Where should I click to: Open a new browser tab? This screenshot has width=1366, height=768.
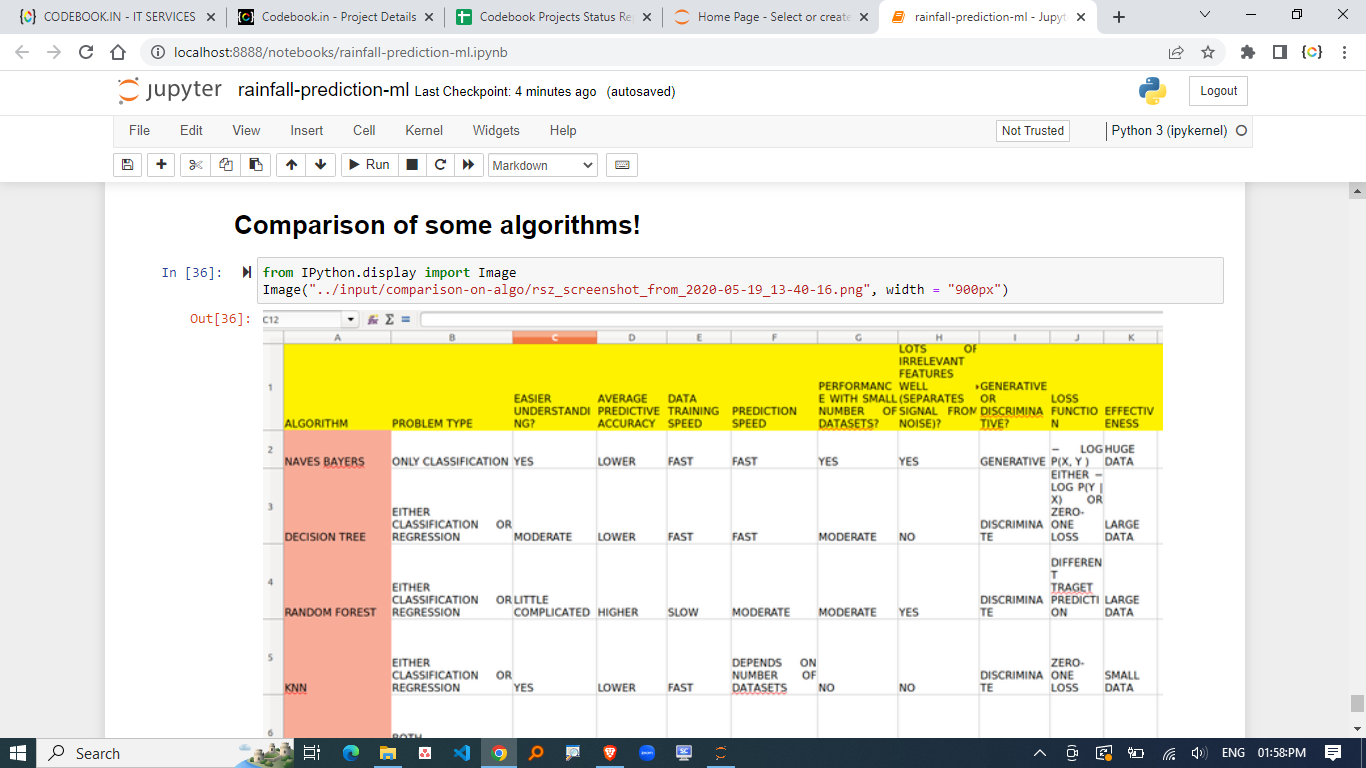1119,17
